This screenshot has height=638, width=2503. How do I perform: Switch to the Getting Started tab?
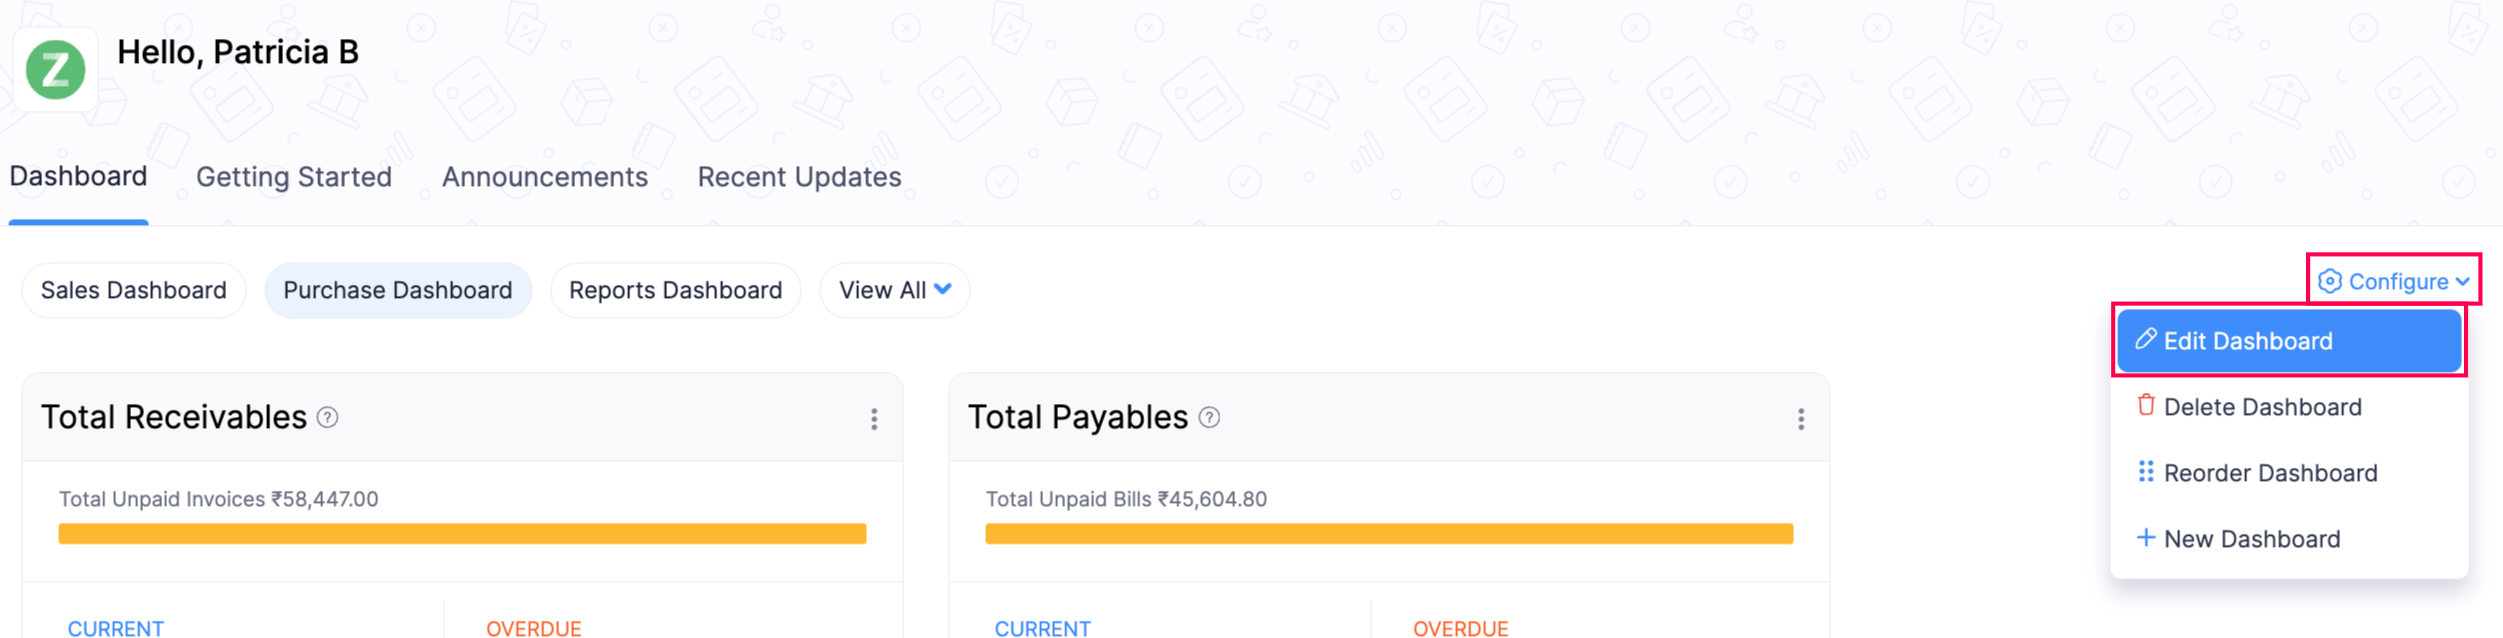294,177
